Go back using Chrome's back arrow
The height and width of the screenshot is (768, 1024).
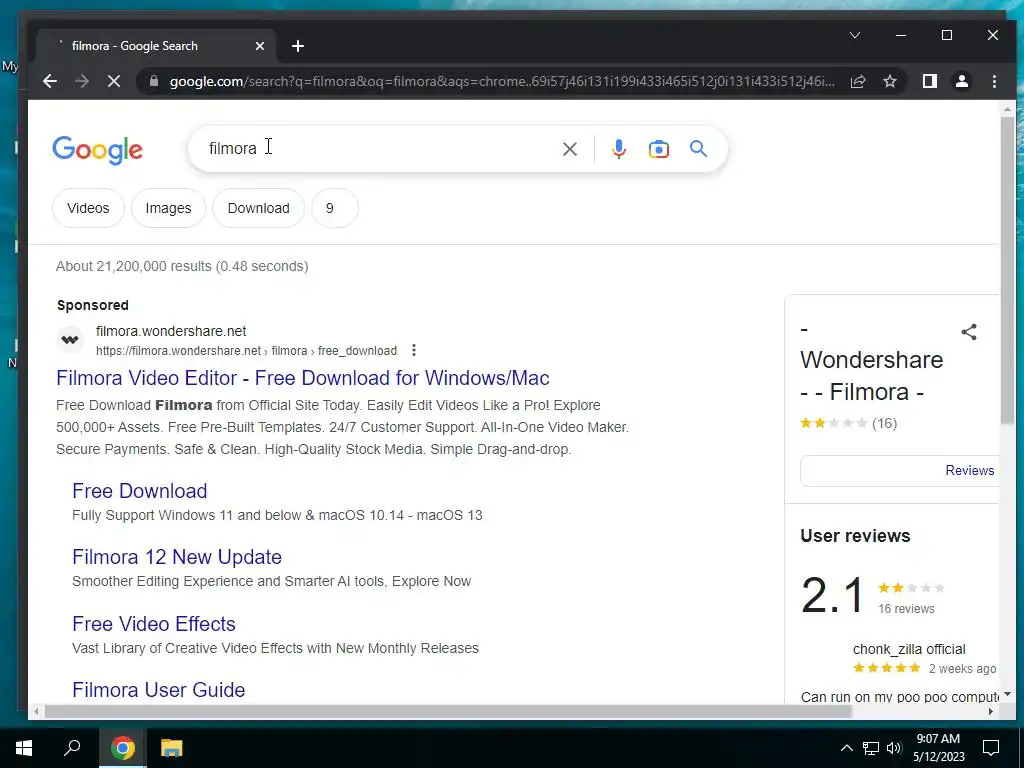(50, 81)
